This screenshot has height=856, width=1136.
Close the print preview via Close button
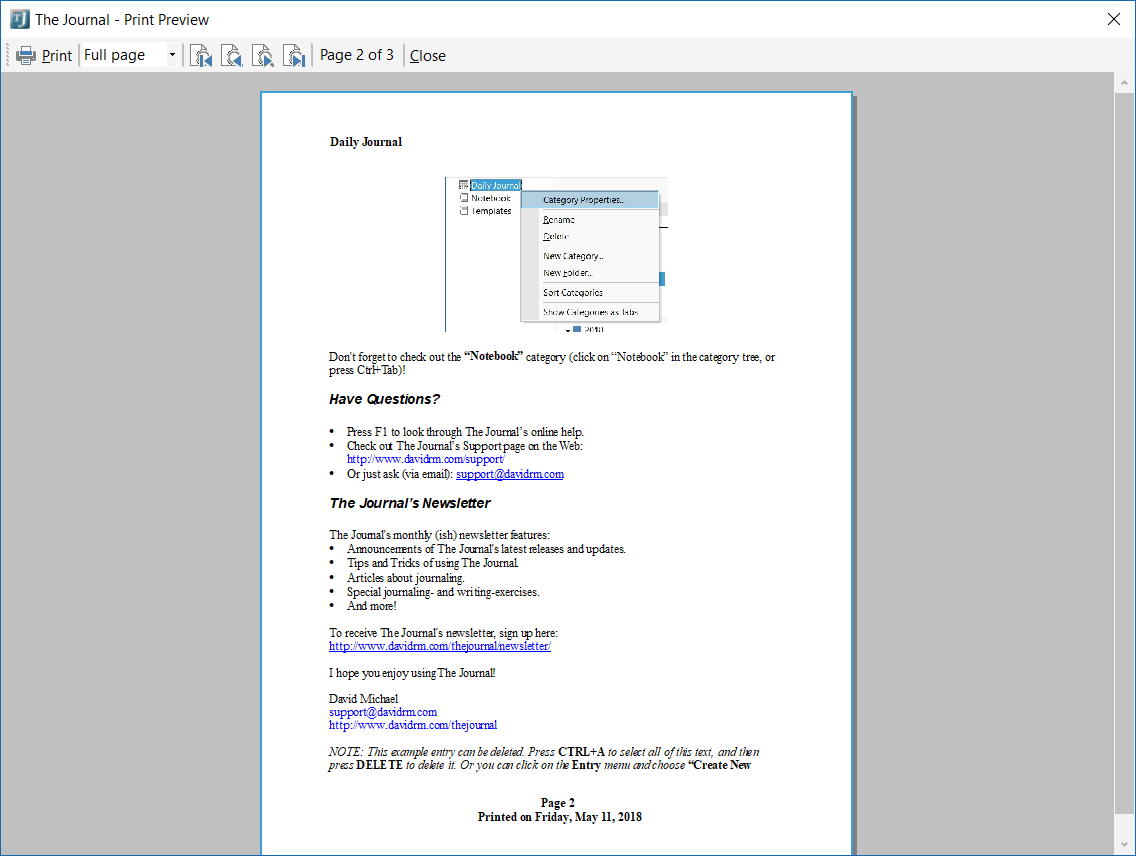(427, 56)
